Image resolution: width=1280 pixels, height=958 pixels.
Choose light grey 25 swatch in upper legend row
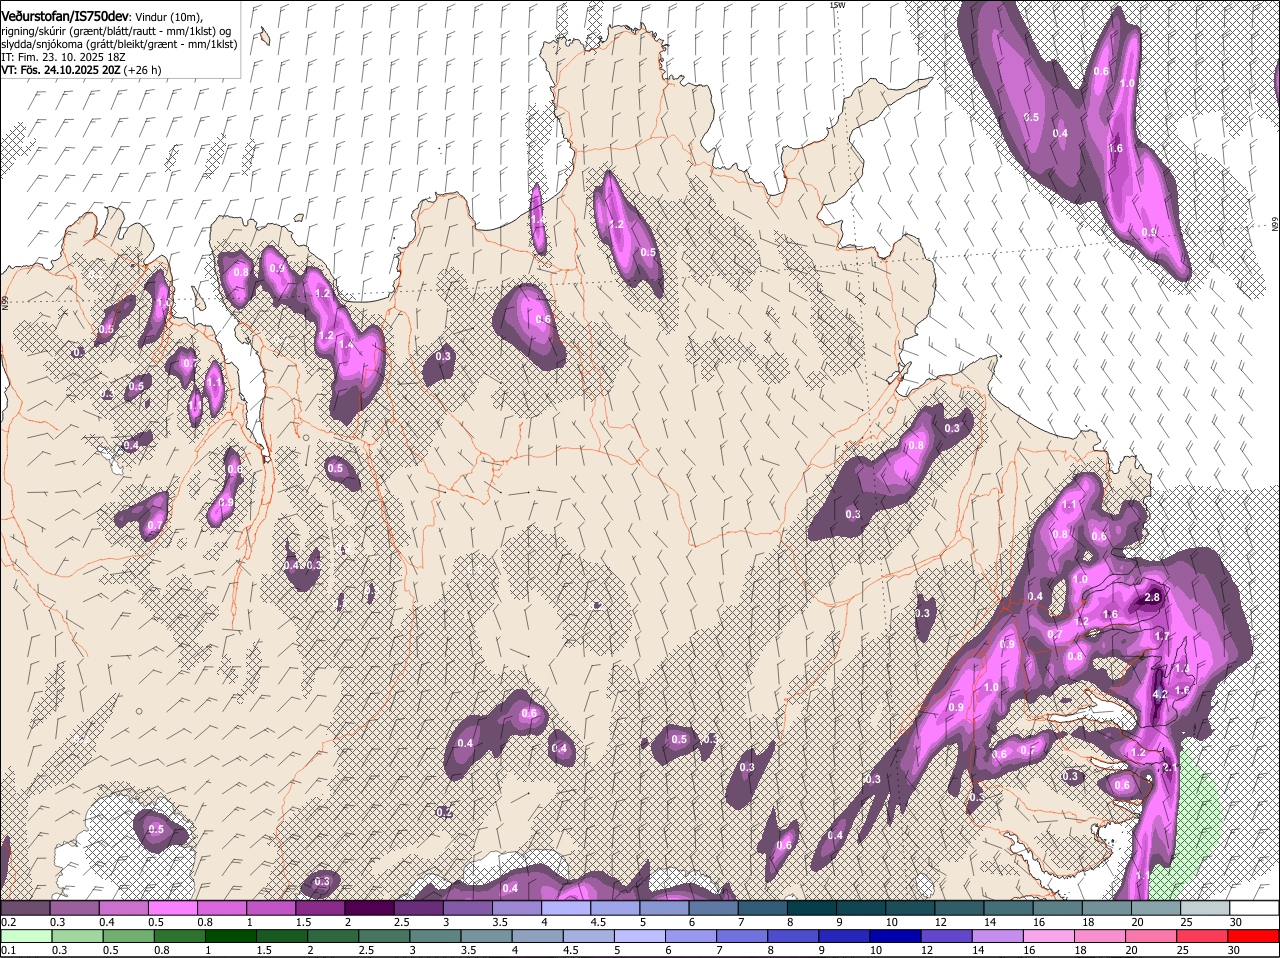point(1206,907)
